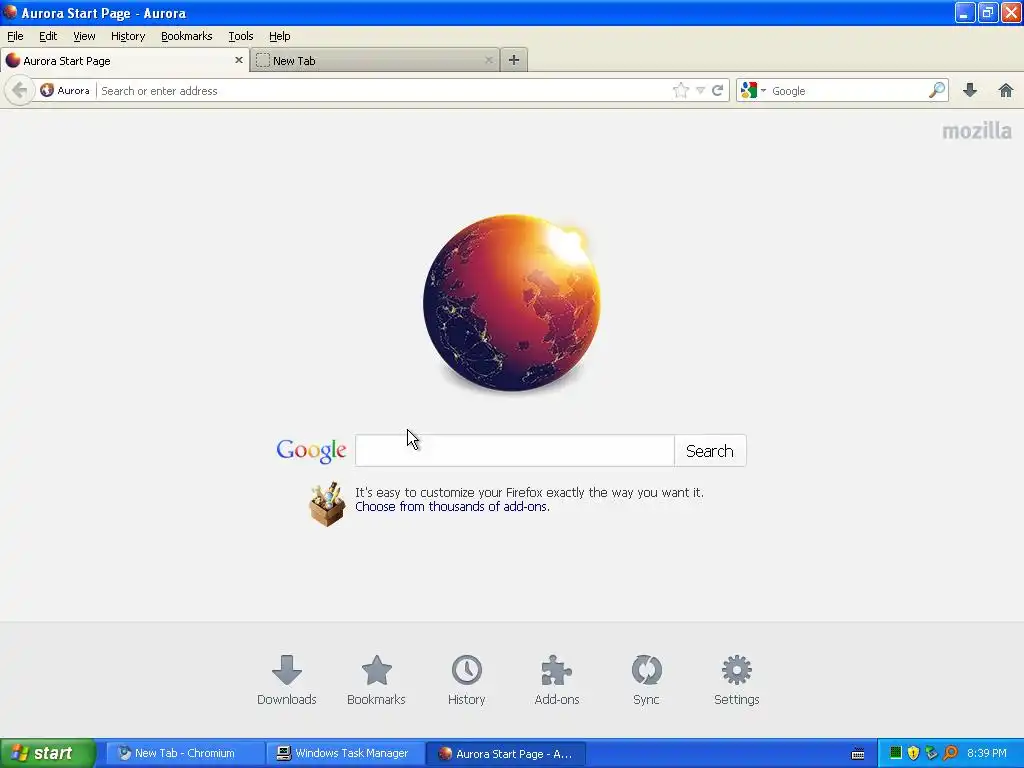Click the 8:39 PM taskbar clock

tap(987, 753)
